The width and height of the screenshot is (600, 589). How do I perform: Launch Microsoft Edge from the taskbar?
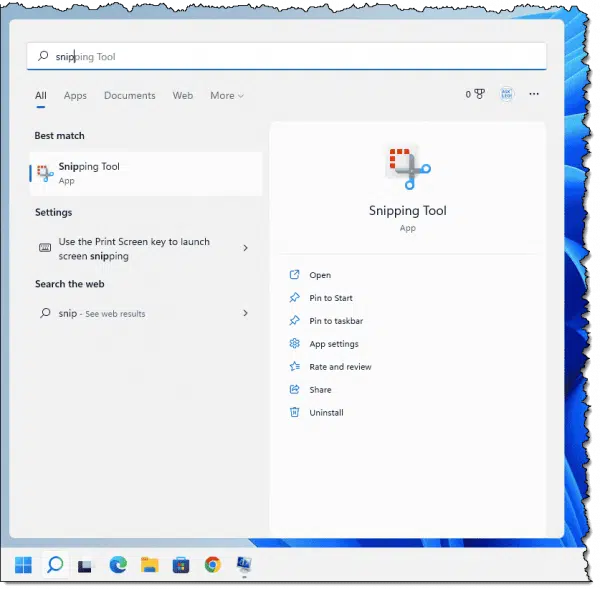pyautogui.click(x=118, y=565)
